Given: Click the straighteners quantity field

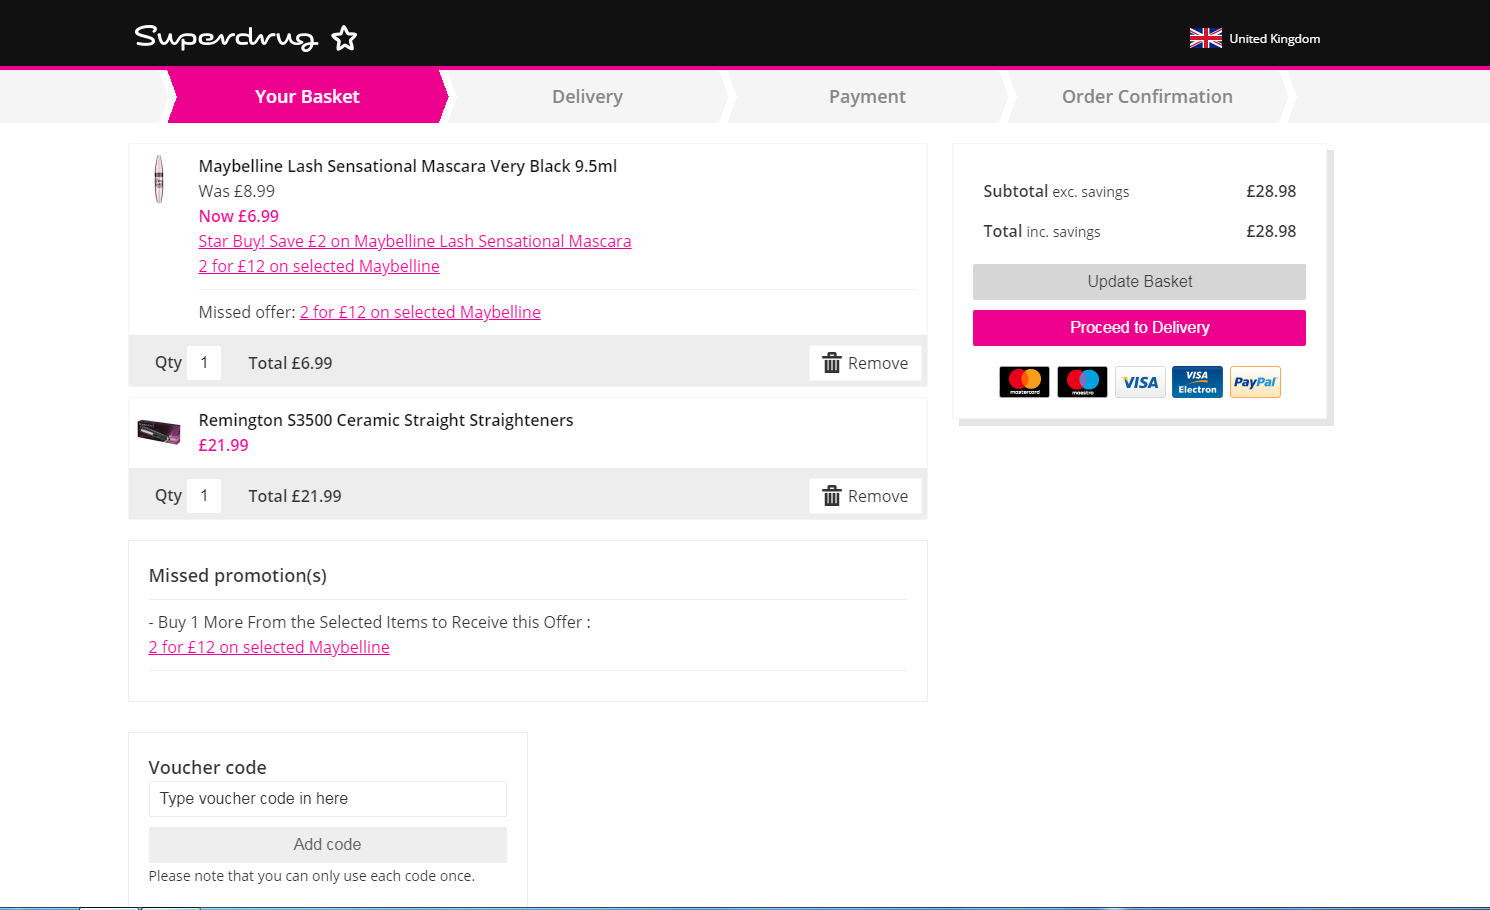Looking at the screenshot, I should point(204,496).
